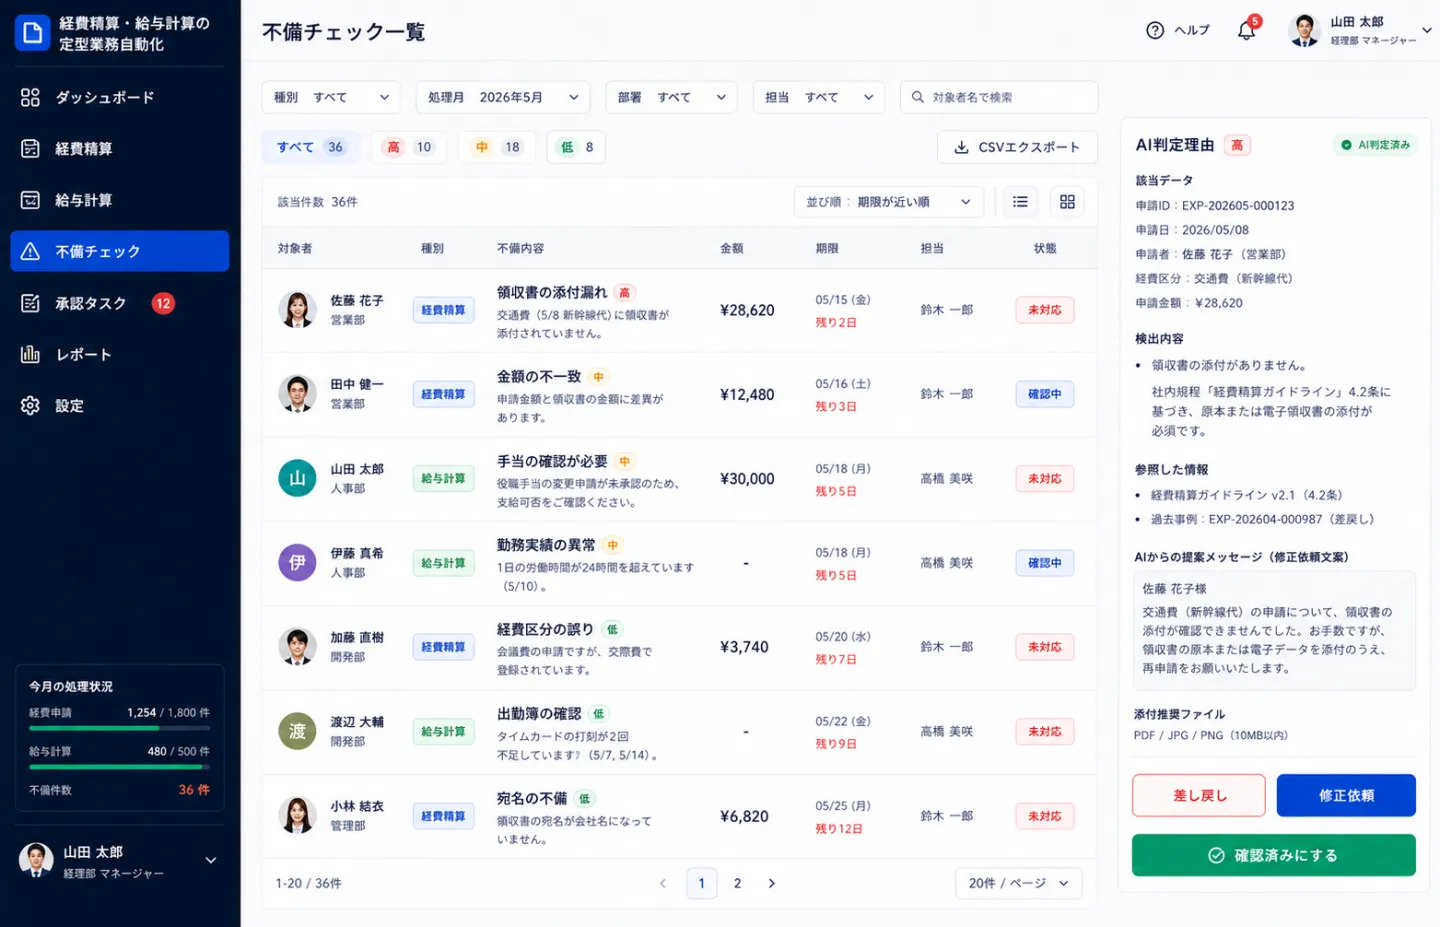Viewport: 1440px width, 927px height.
Task: Open the 処理月 2026年5月 dropdown
Action: click(503, 97)
